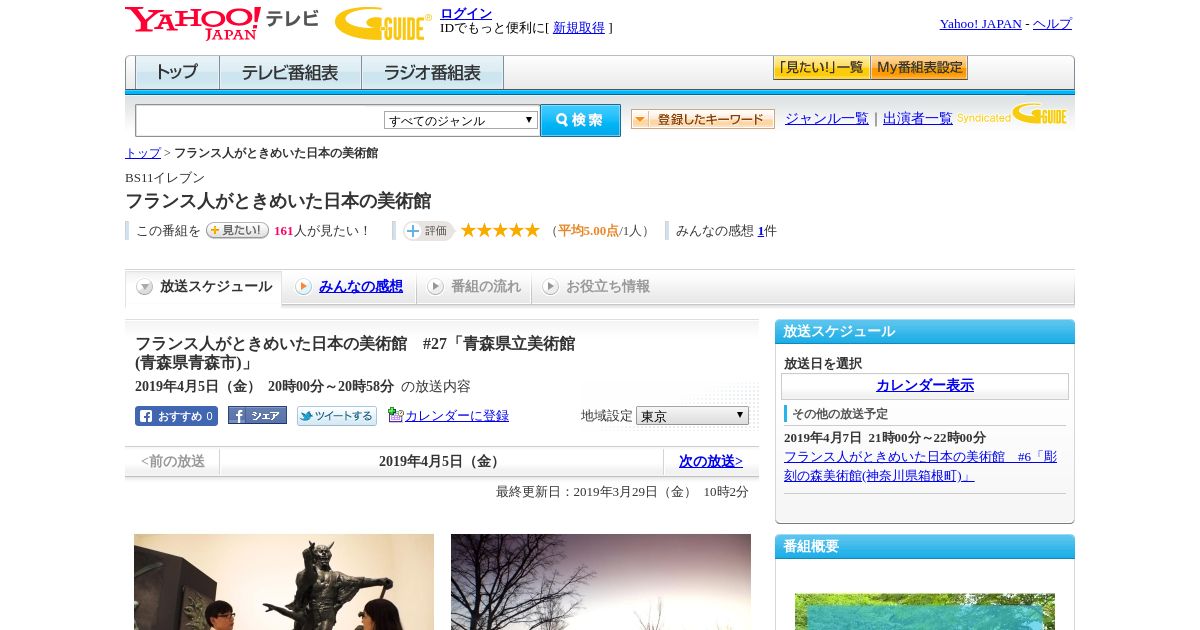The height and width of the screenshot is (630, 1200).
Task: Expand the 地域設定 東京 dropdown
Action: [x=692, y=416]
